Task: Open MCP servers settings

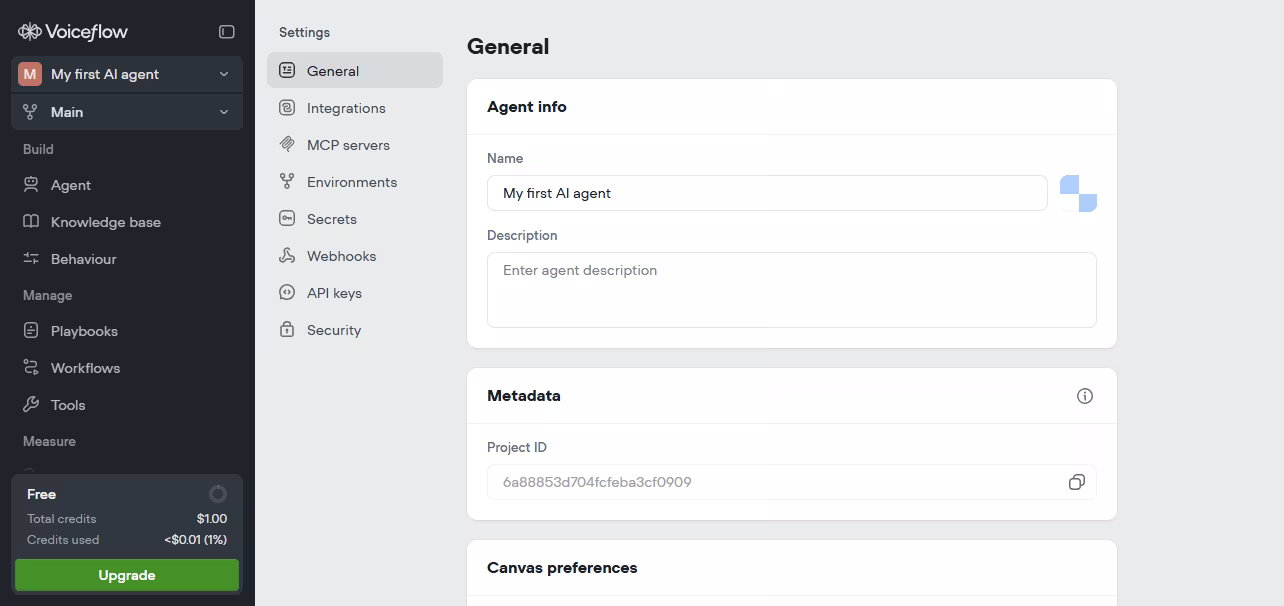Action: point(355,145)
